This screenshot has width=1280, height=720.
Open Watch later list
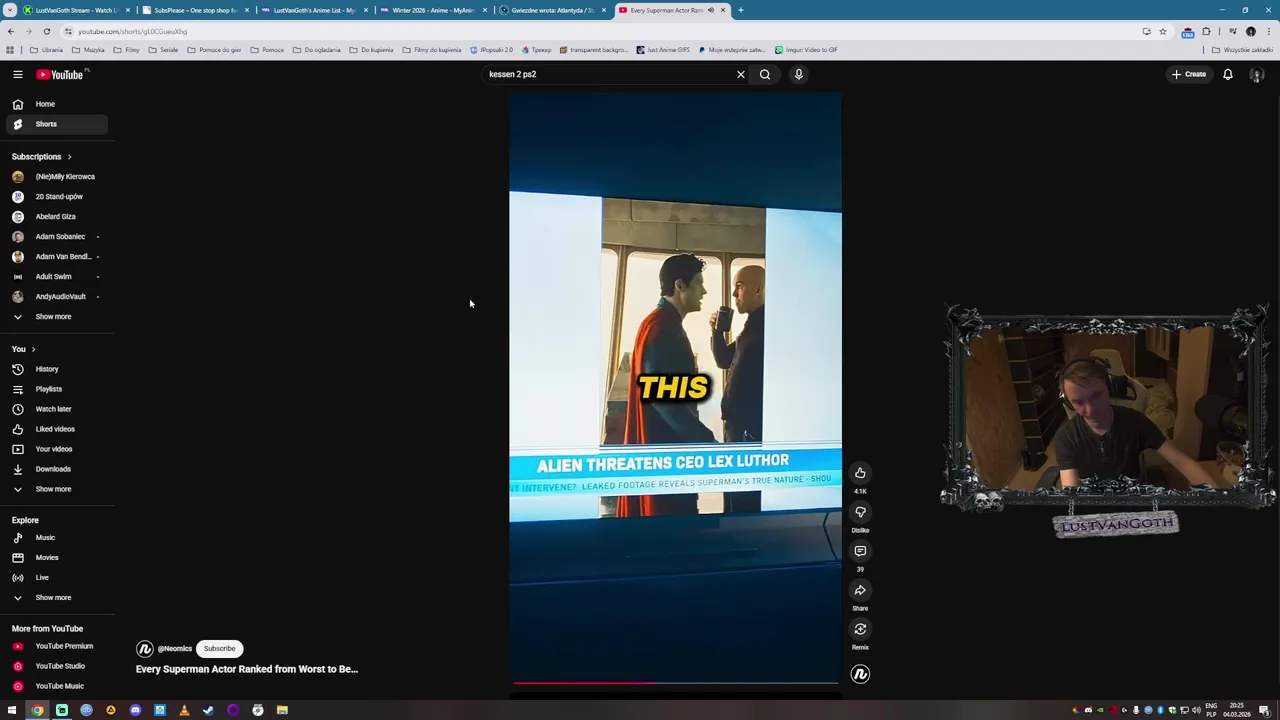click(55, 409)
